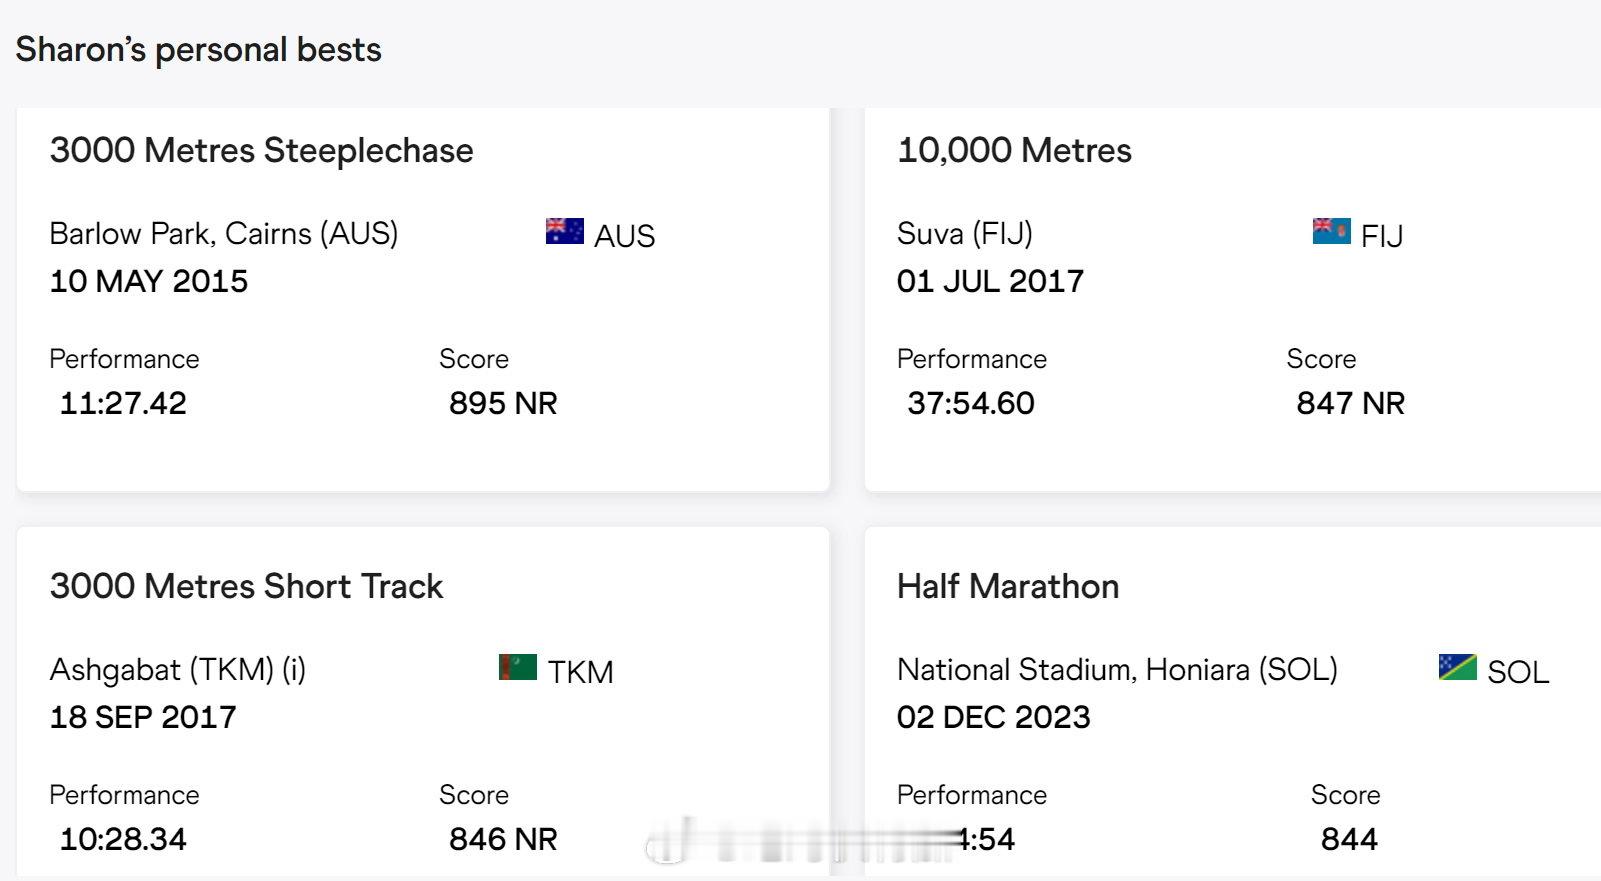Click the Fiji flag icon
Viewport: 1601px width, 881px height.
coord(1331,231)
